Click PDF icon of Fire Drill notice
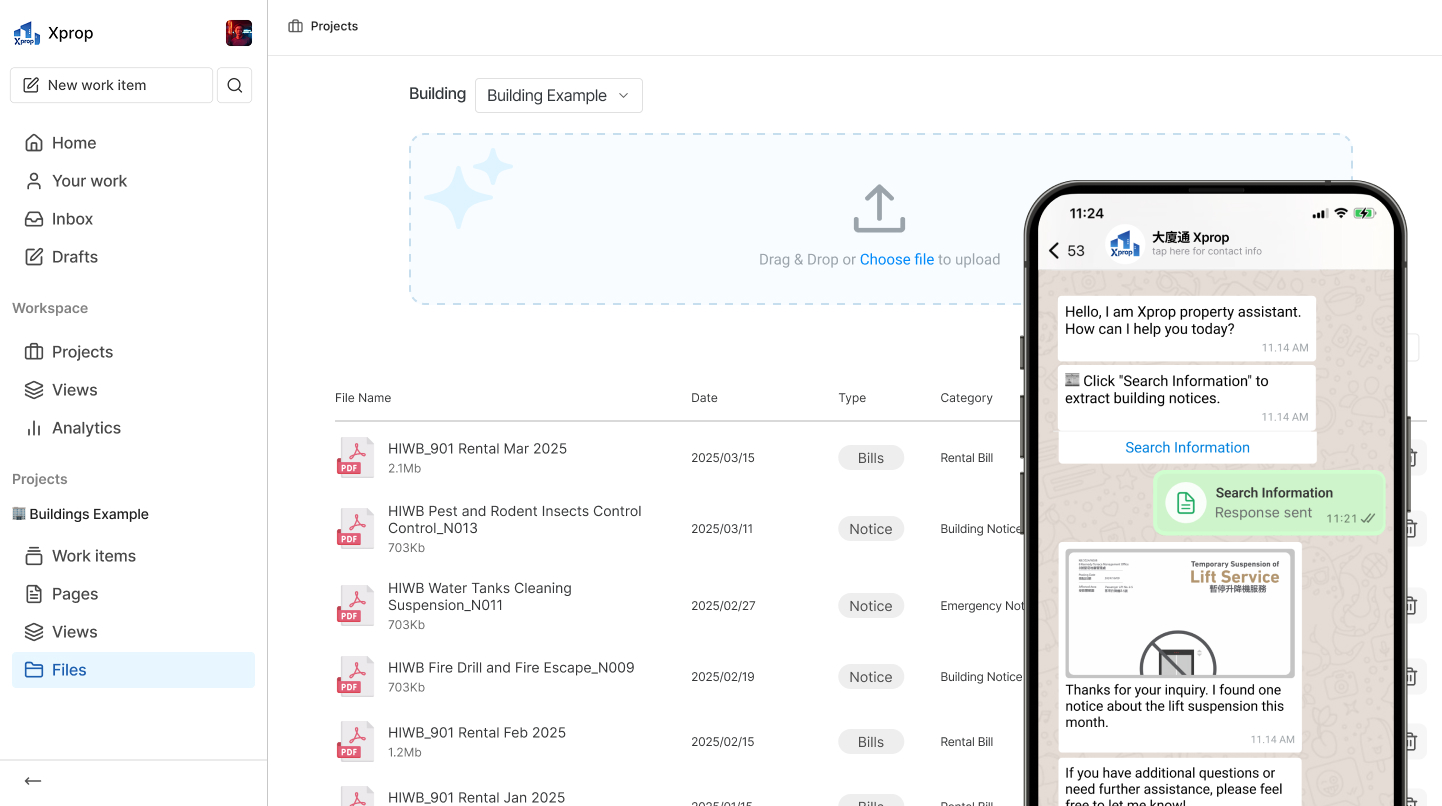The height and width of the screenshot is (806, 1442). pyautogui.click(x=355, y=676)
